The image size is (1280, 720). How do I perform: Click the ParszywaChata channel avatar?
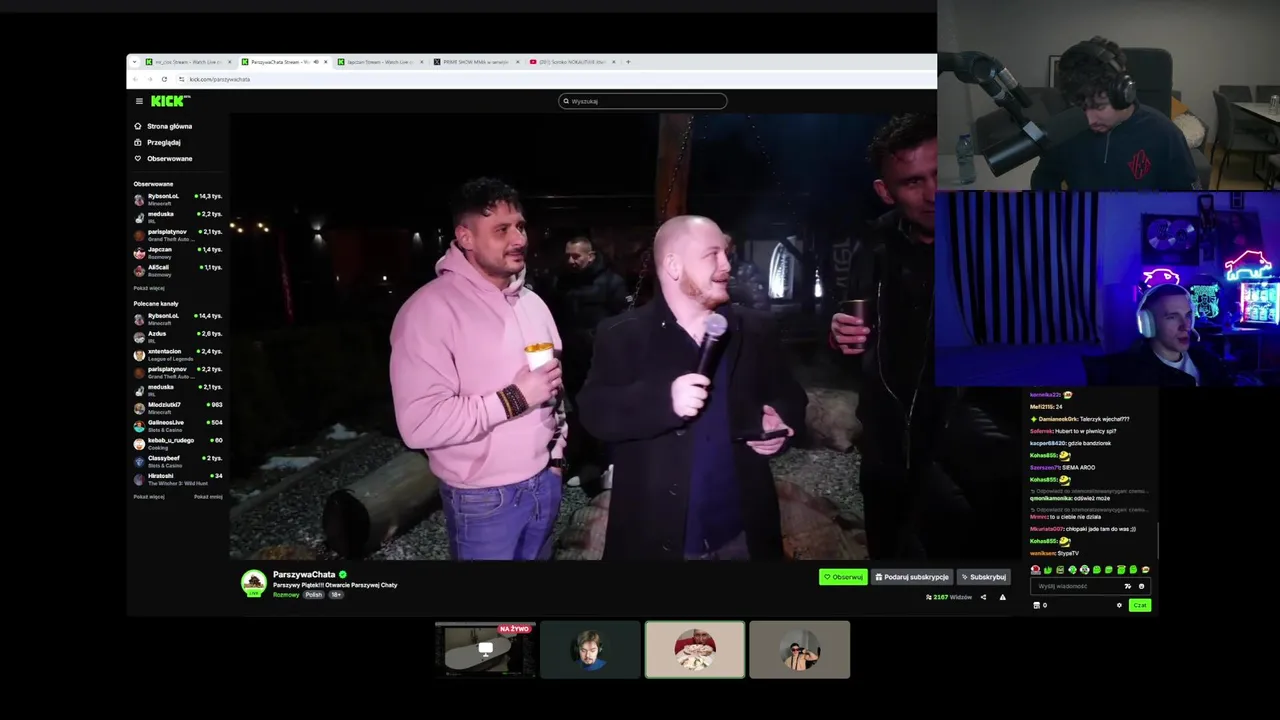click(254, 582)
